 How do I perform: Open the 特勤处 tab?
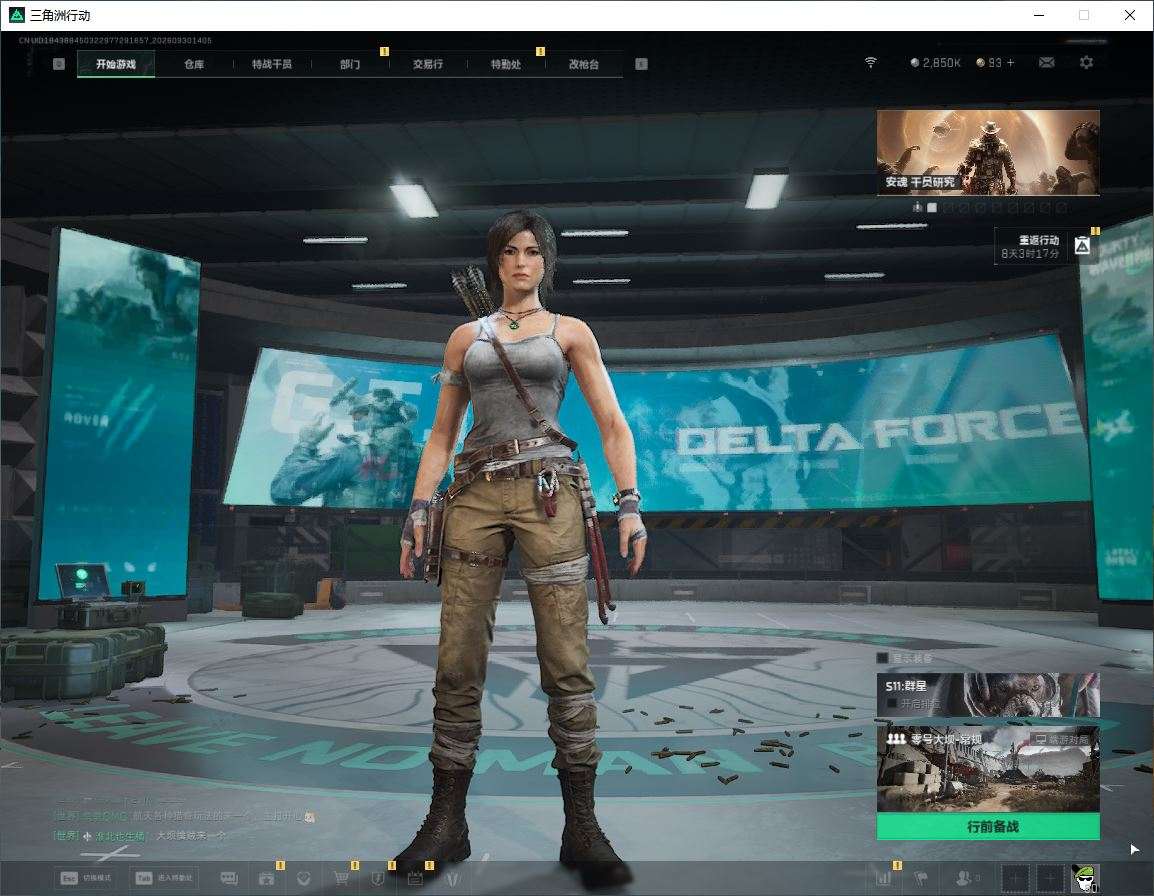(x=506, y=64)
